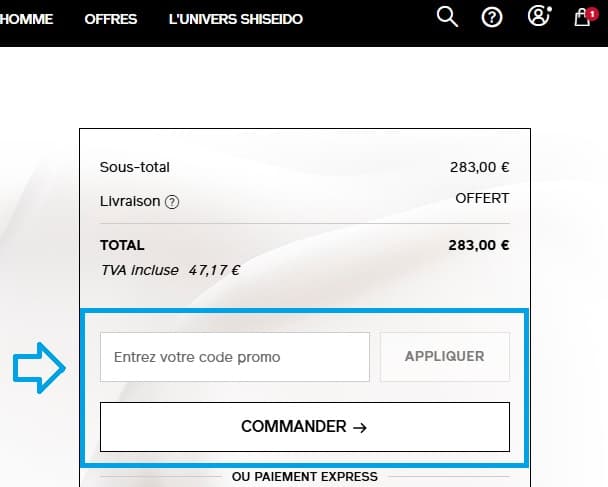Viewport: 608px width, 487px height.
Task: Open the HOMME menu
Action: point(27,19)
